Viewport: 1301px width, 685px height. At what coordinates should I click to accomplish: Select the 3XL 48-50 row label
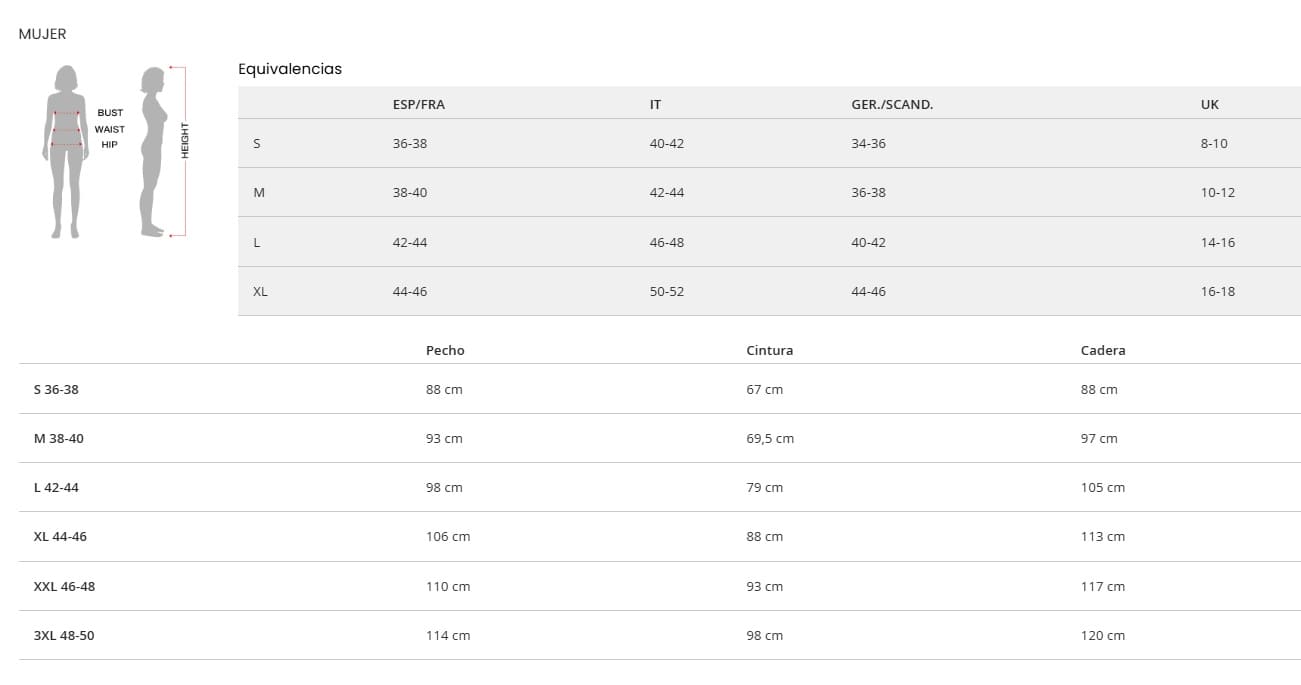tap(64, 635)
